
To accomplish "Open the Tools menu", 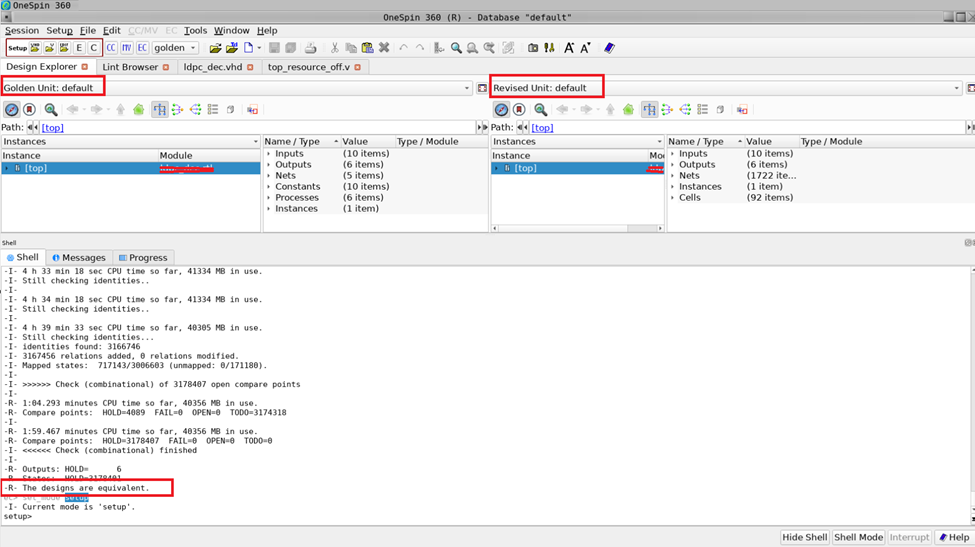I will pos(195,31).
